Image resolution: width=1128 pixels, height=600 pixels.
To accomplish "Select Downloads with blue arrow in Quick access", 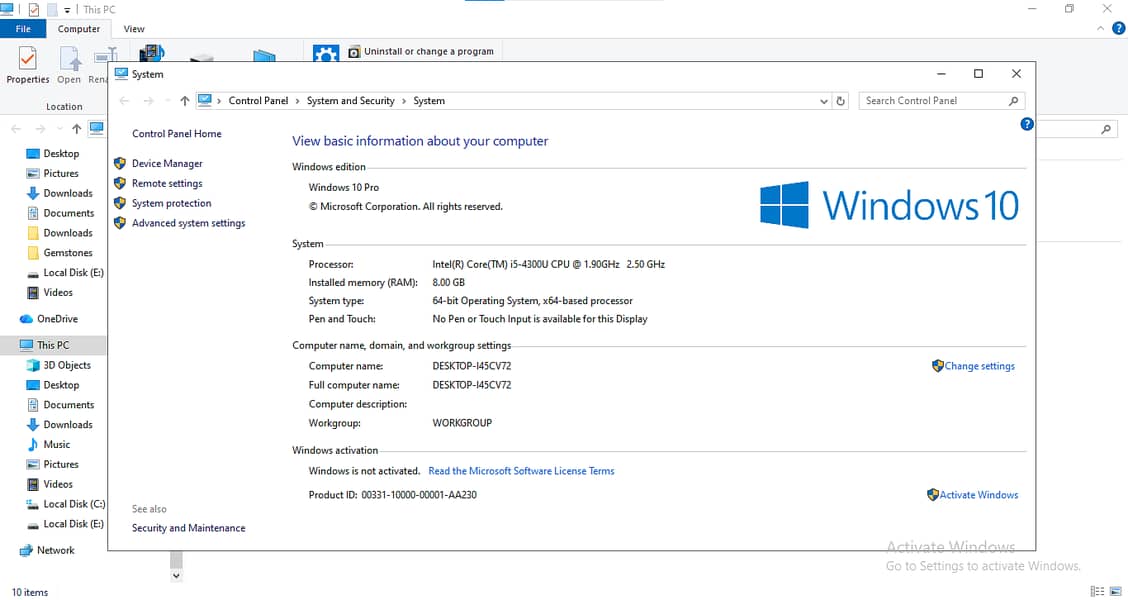I will [x=68, y=193].
